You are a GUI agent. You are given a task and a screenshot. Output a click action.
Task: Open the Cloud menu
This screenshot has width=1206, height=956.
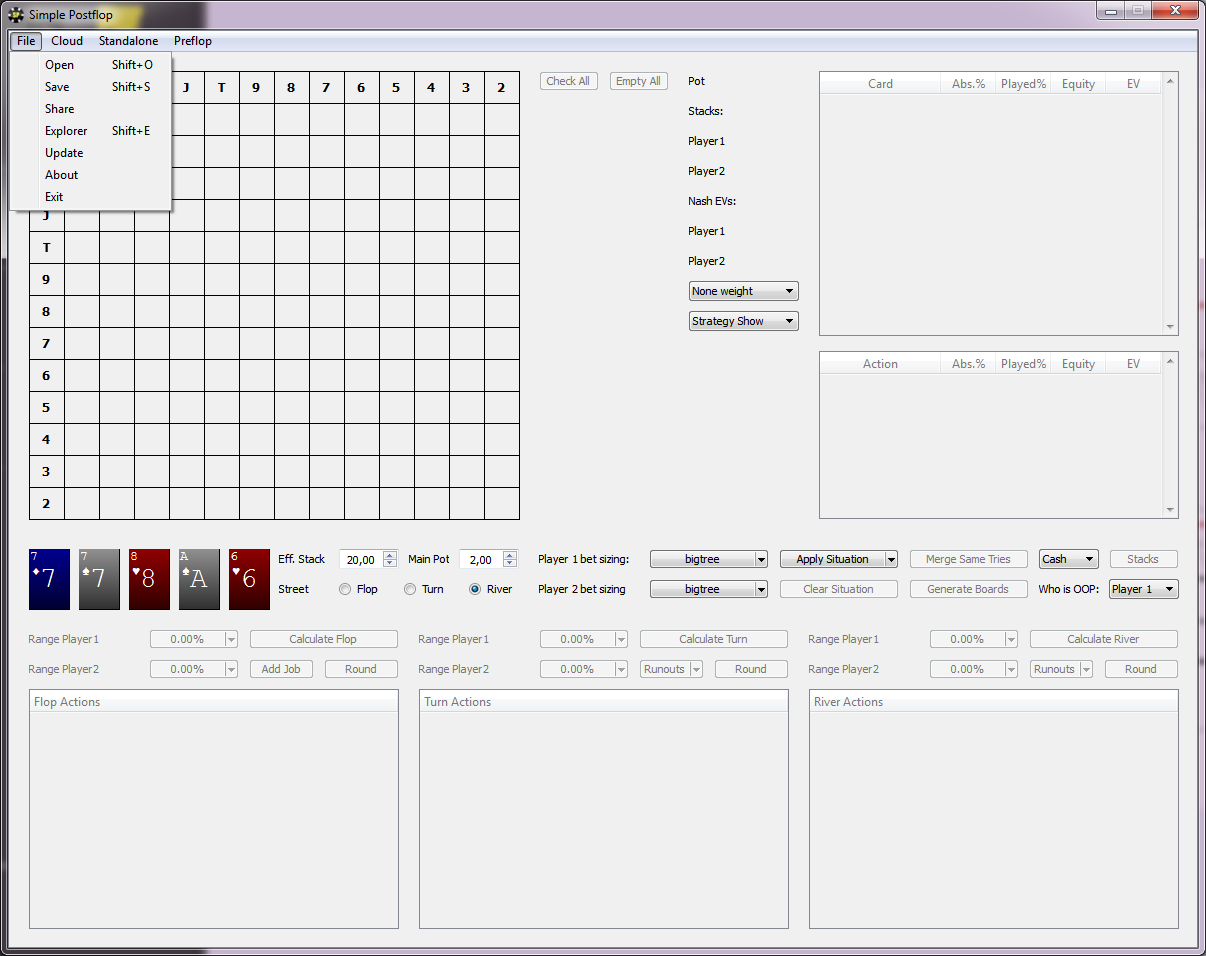[x=67, y=41]
